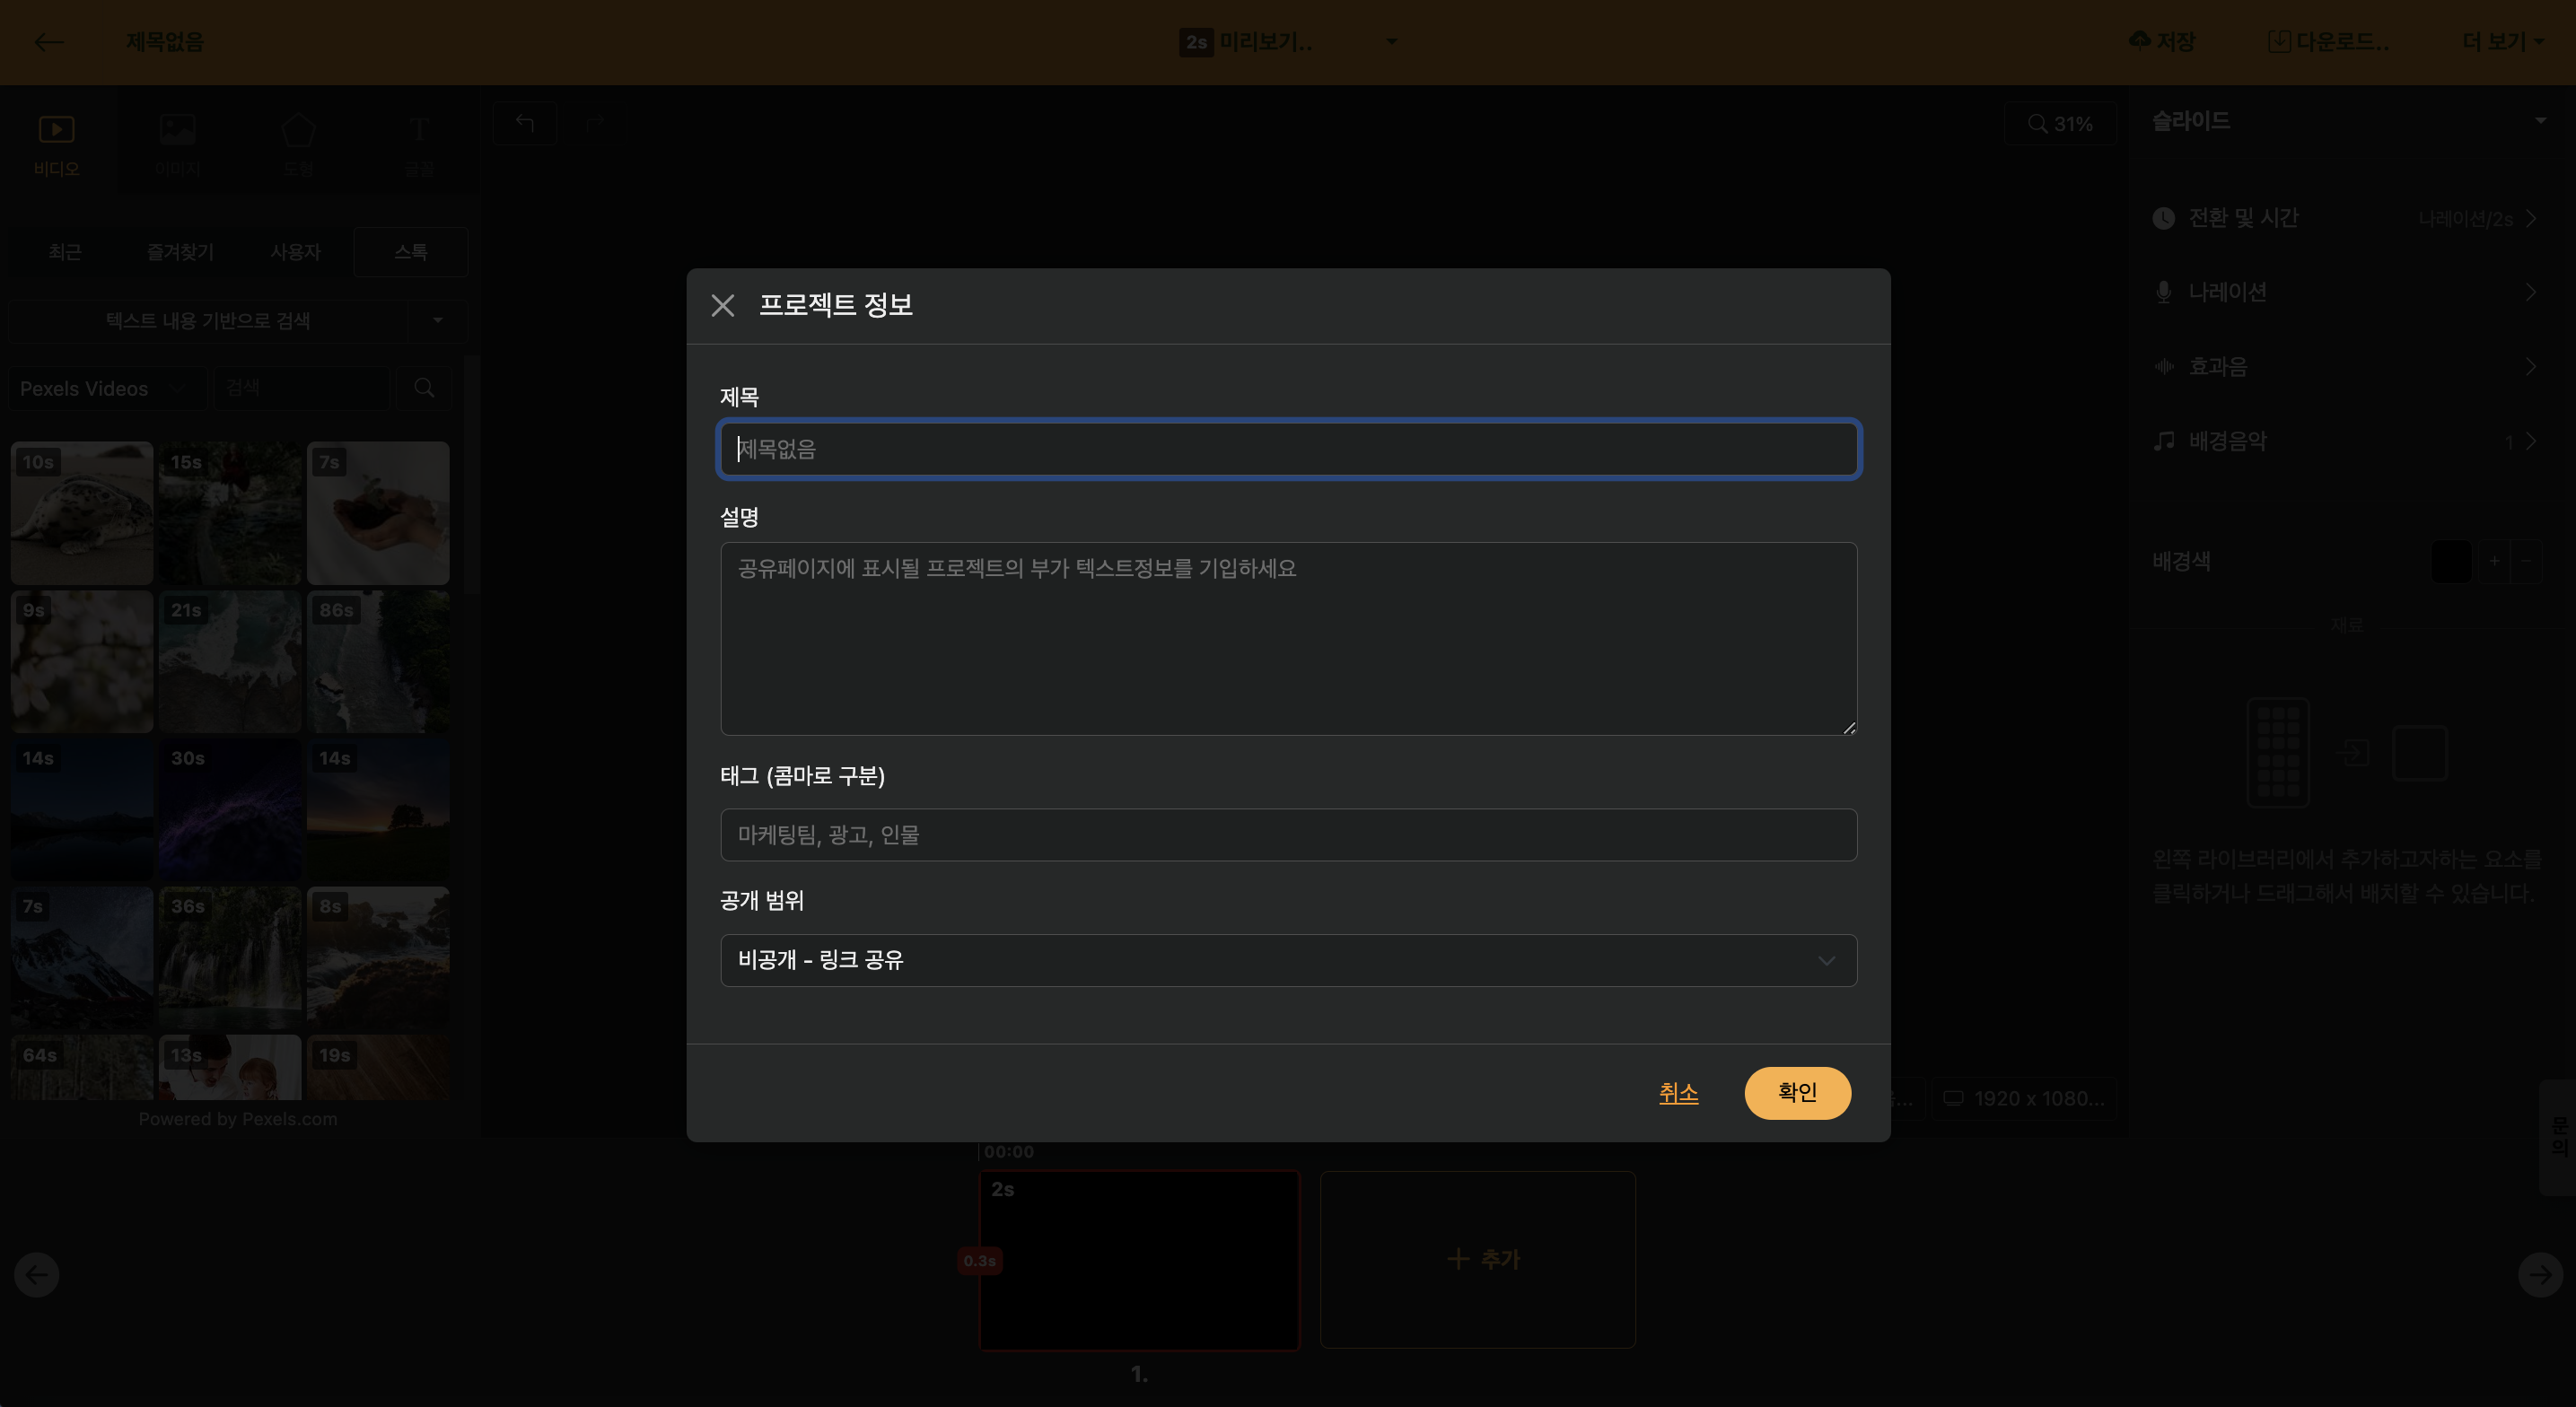This screenshot has width=2576, height=1407.
Task: Click the undo arrow icon
Action: (x=525, y=123)
